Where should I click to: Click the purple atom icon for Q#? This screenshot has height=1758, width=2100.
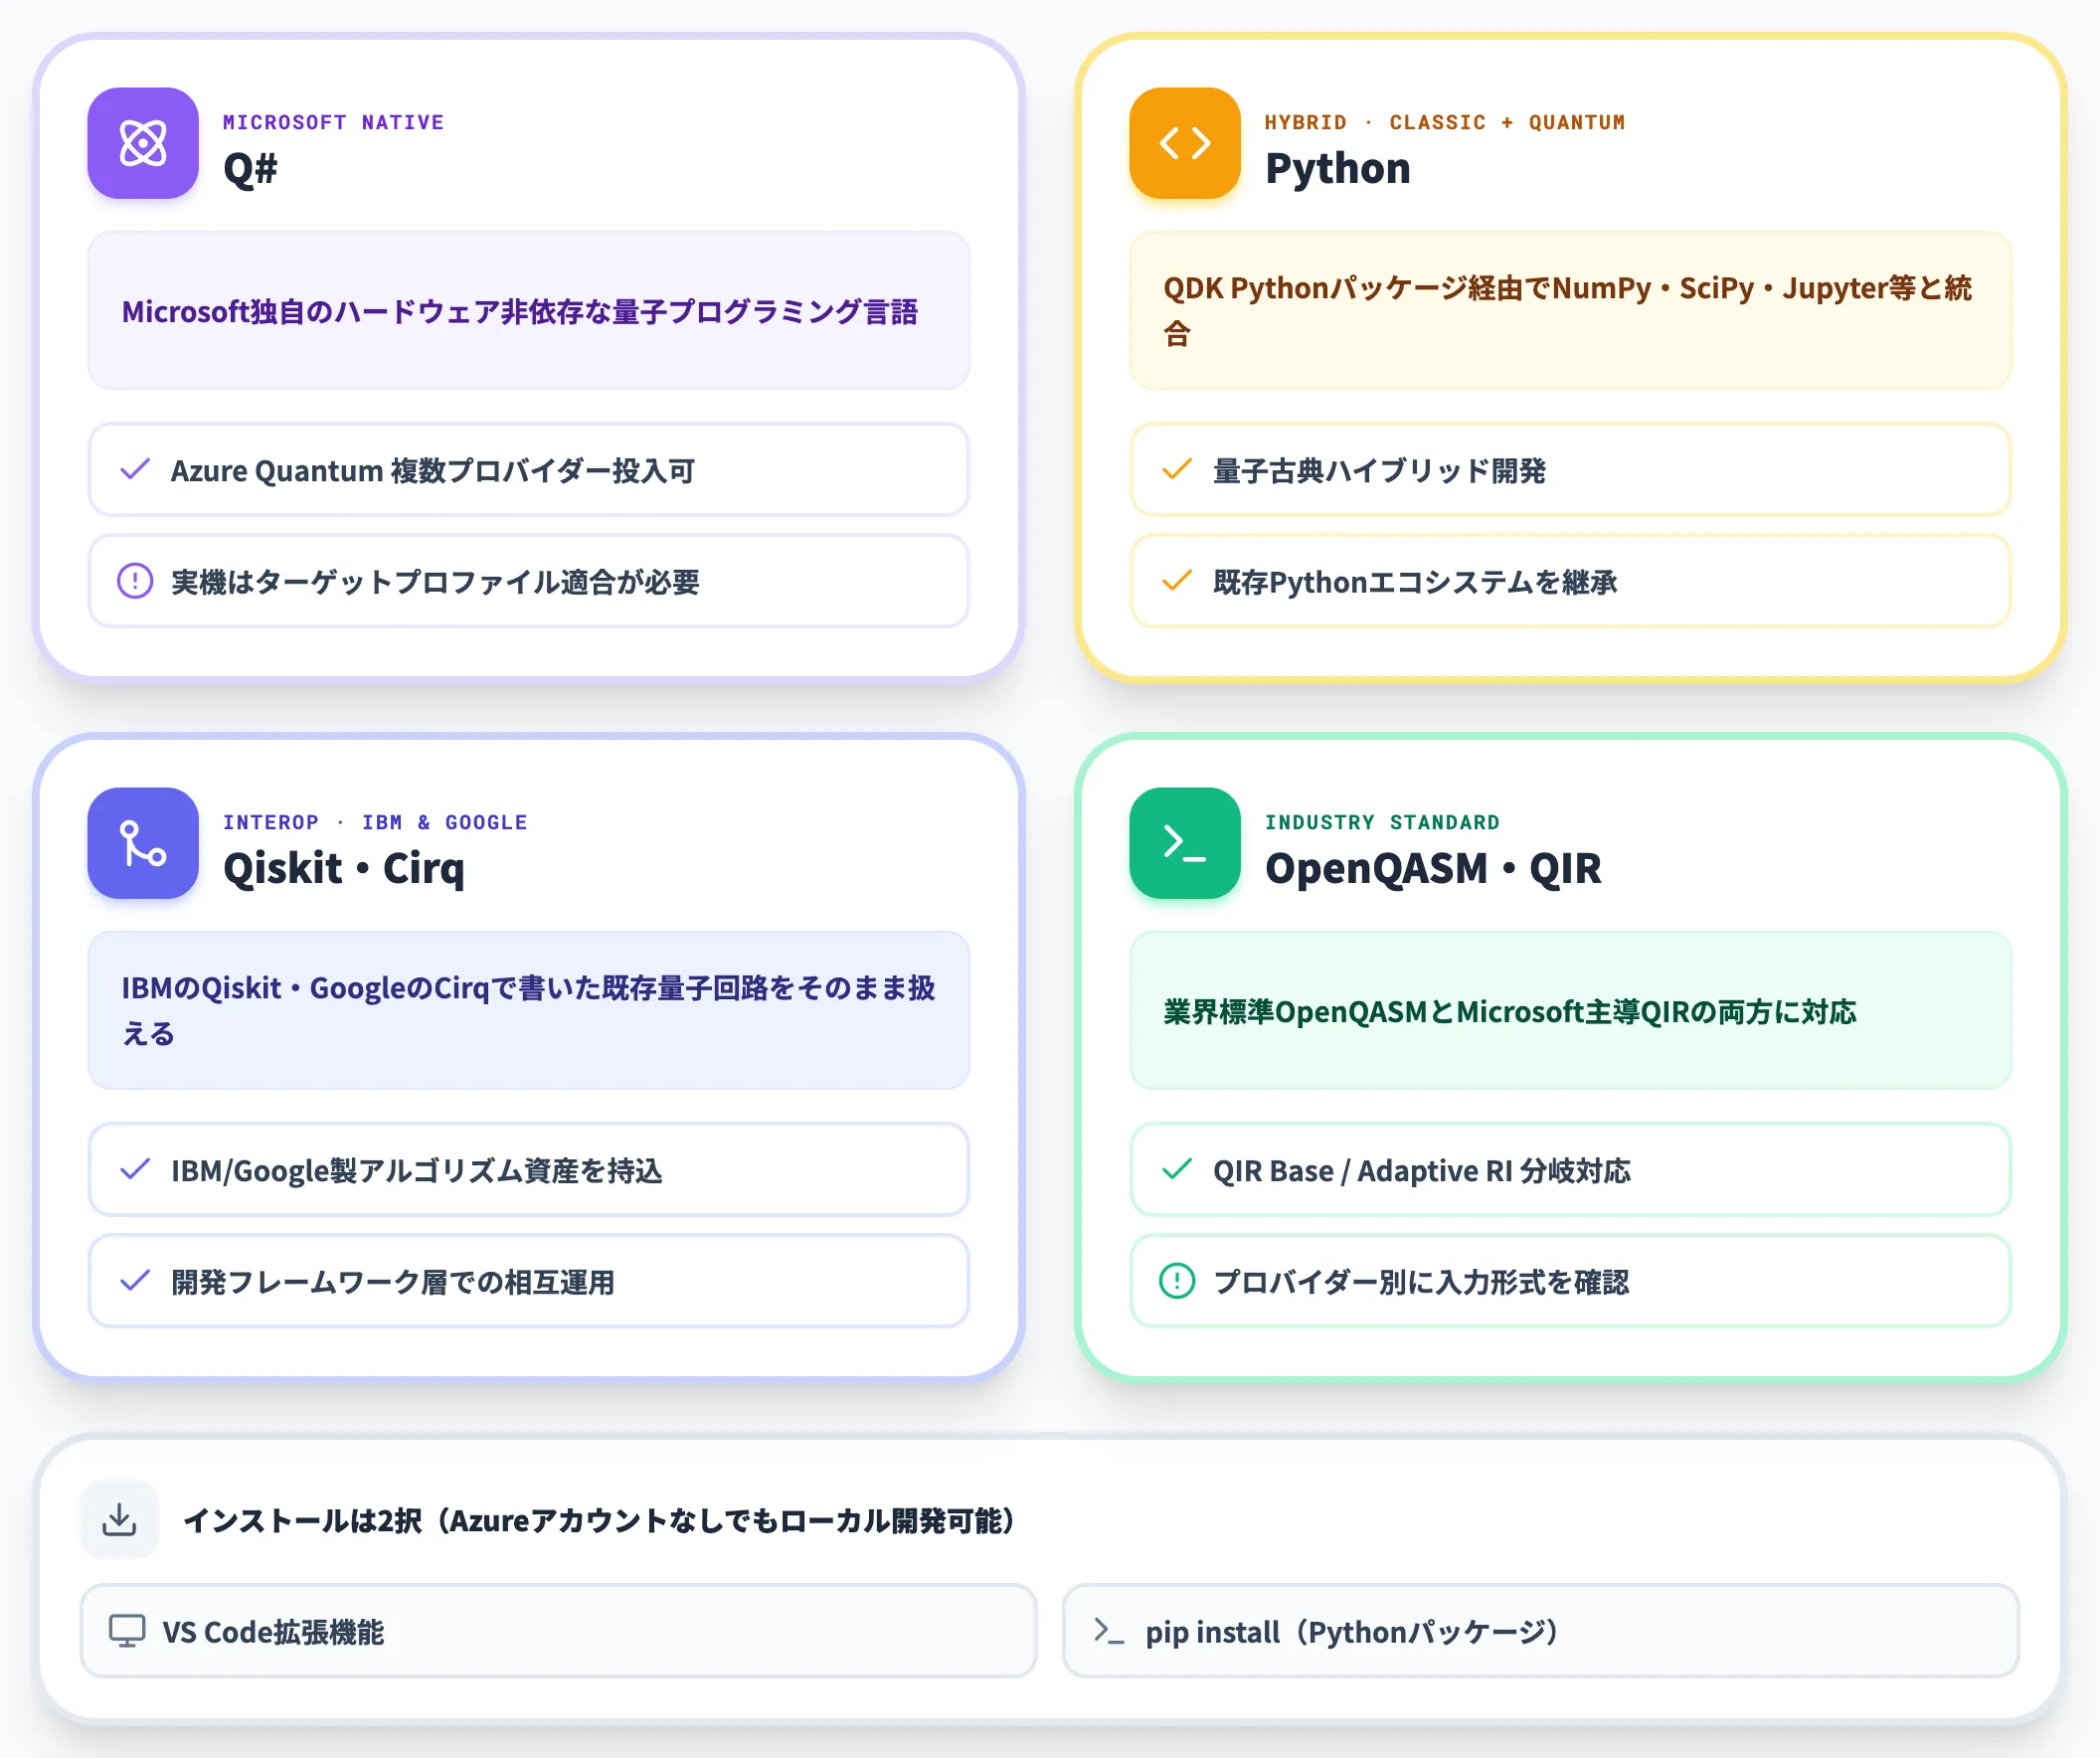143,143
